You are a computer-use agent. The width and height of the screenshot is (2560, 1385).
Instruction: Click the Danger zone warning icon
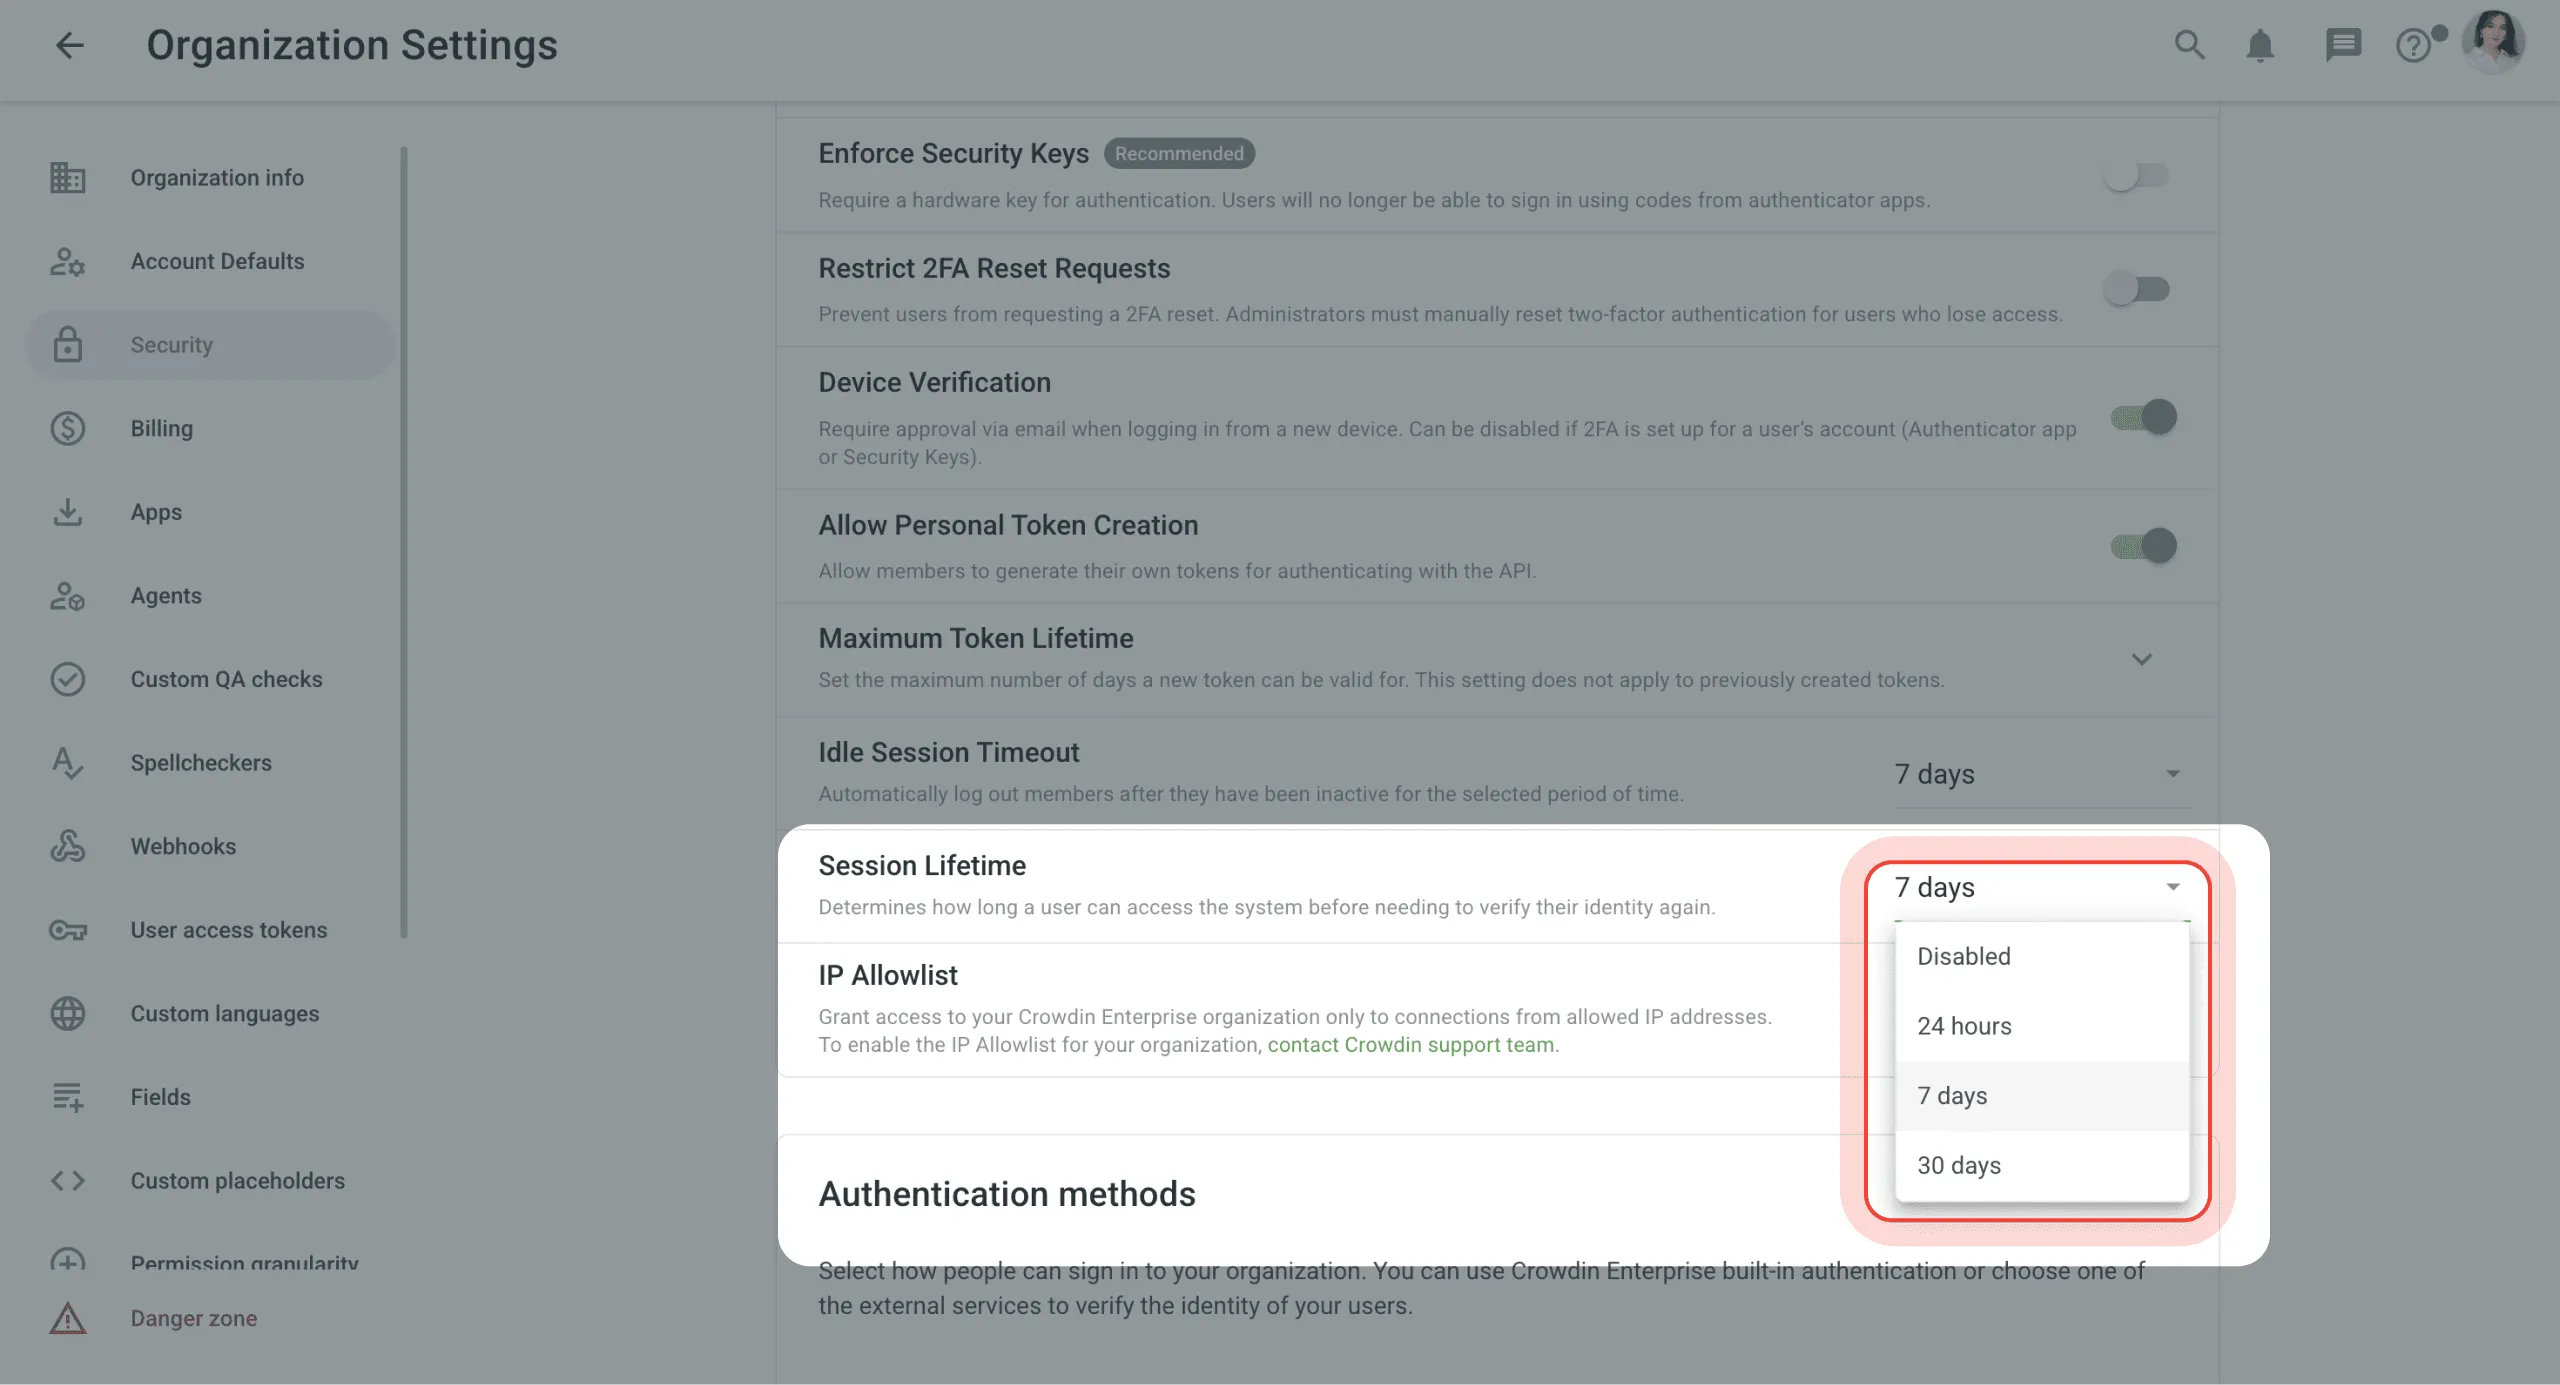68,1318
